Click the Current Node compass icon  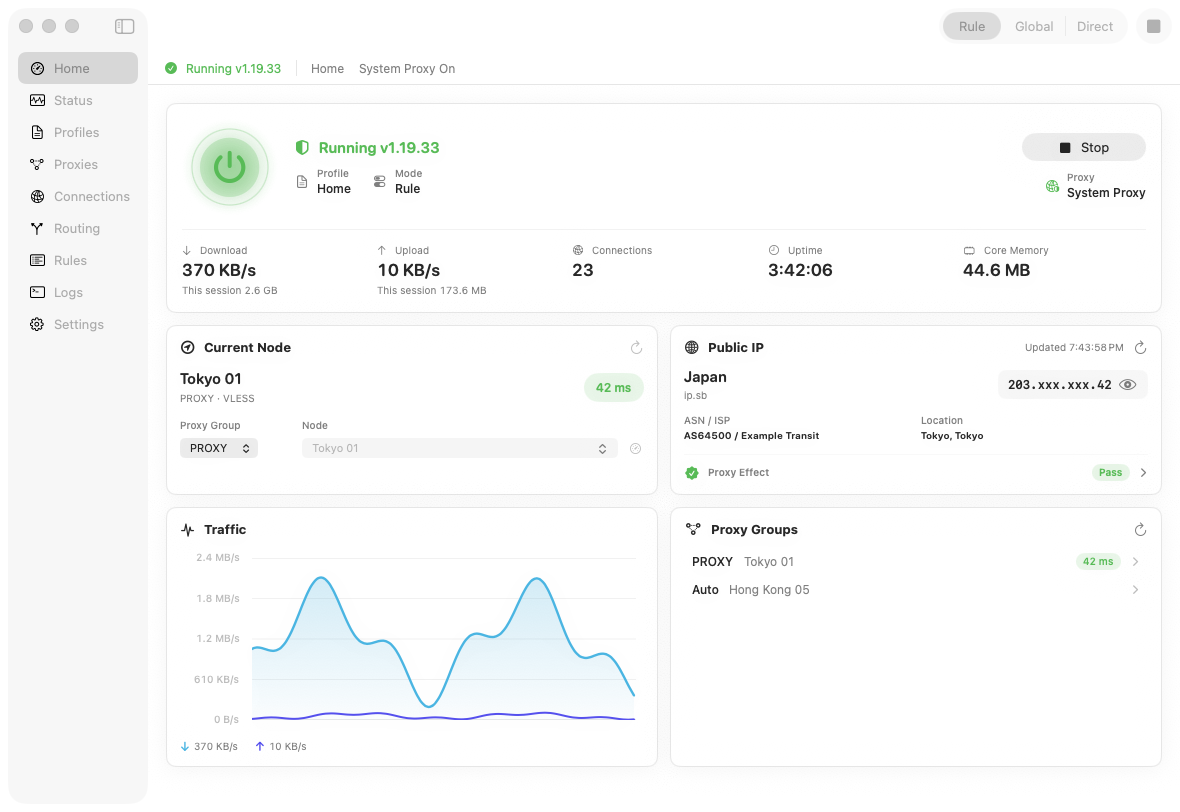tap(187, 348)
